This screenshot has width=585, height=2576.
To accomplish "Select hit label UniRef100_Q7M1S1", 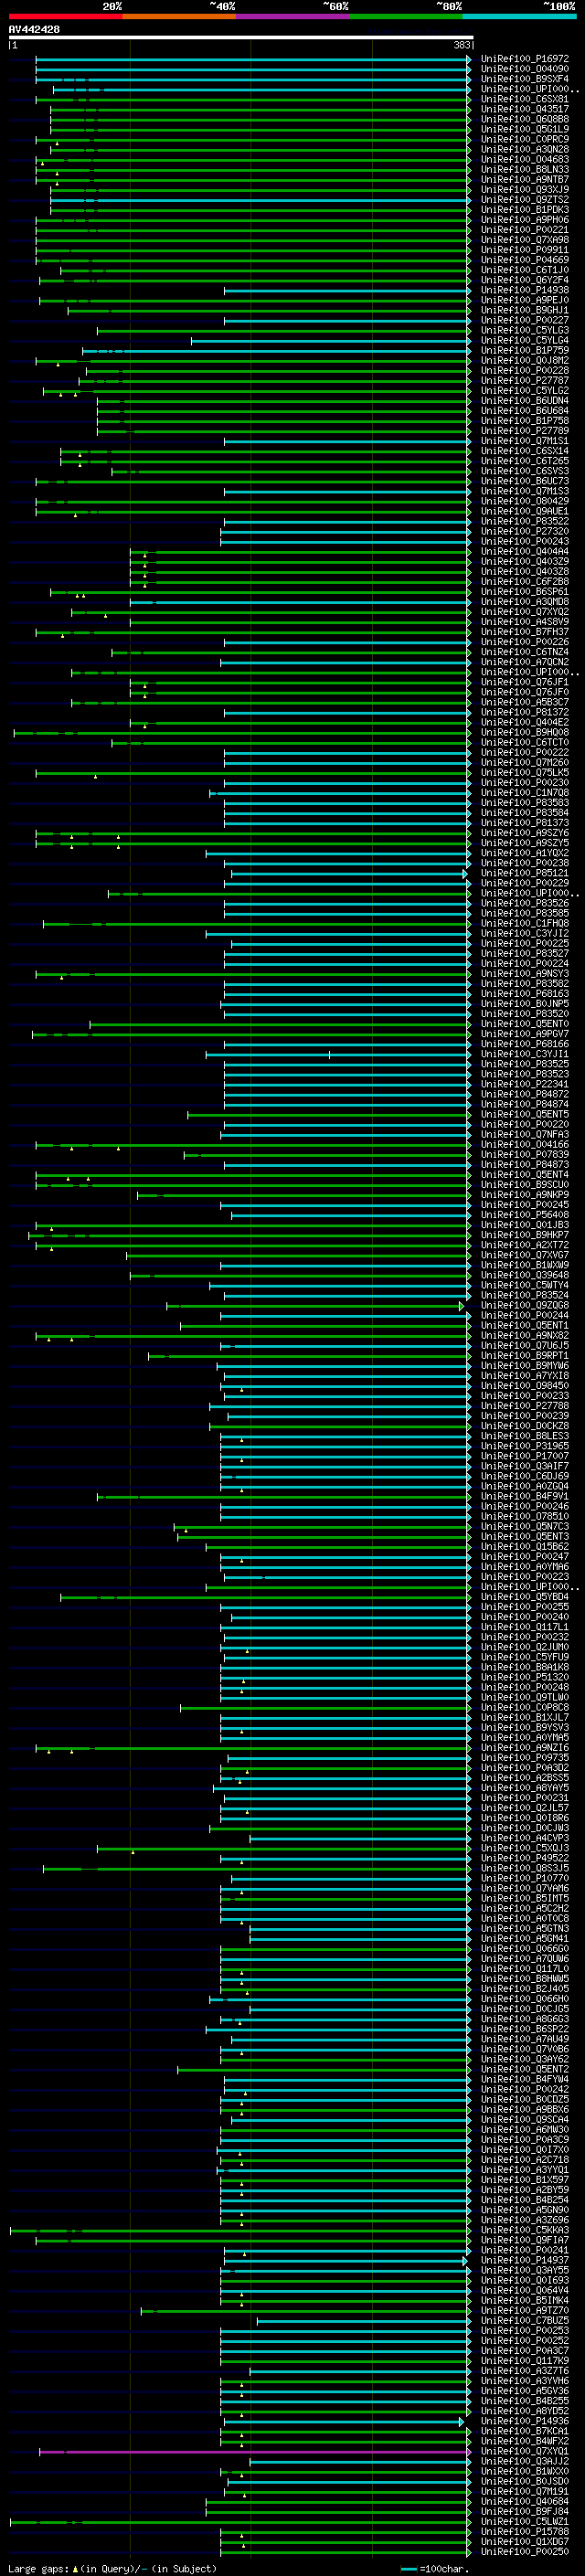I will click(x=524, y=441).
